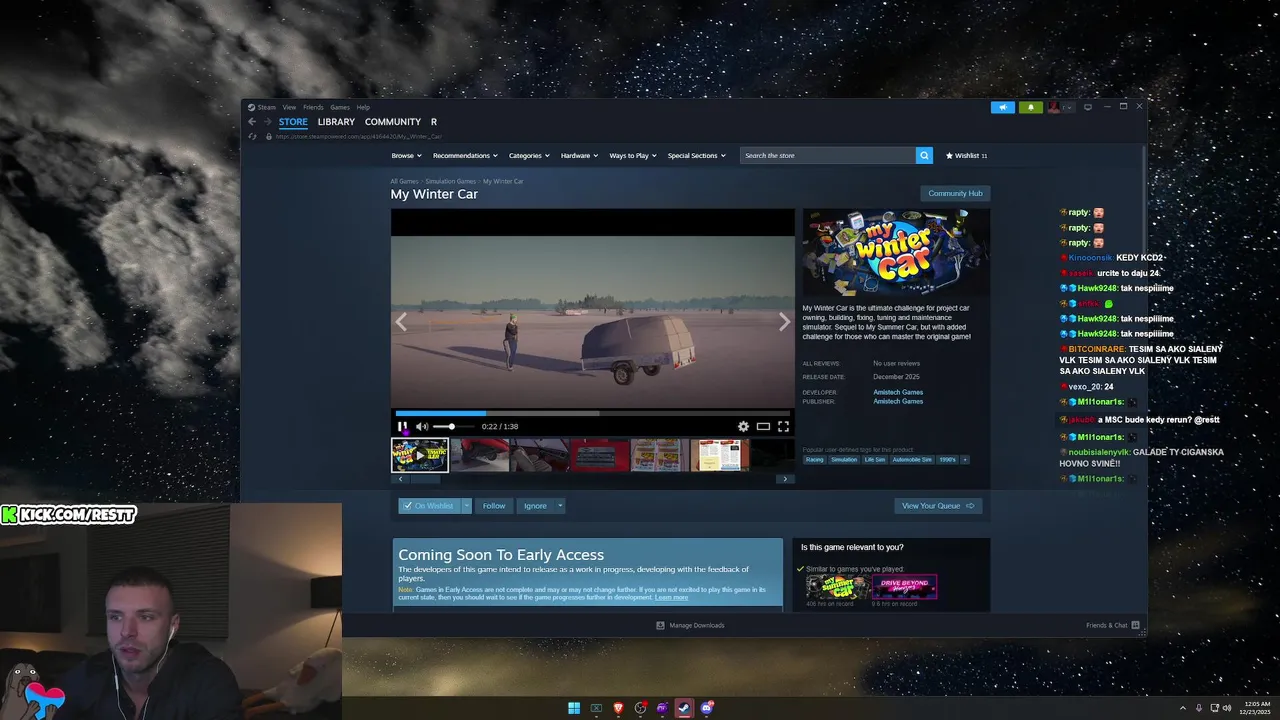Open the Ways to Play dropdown
1280x720 pixels.
633,155
